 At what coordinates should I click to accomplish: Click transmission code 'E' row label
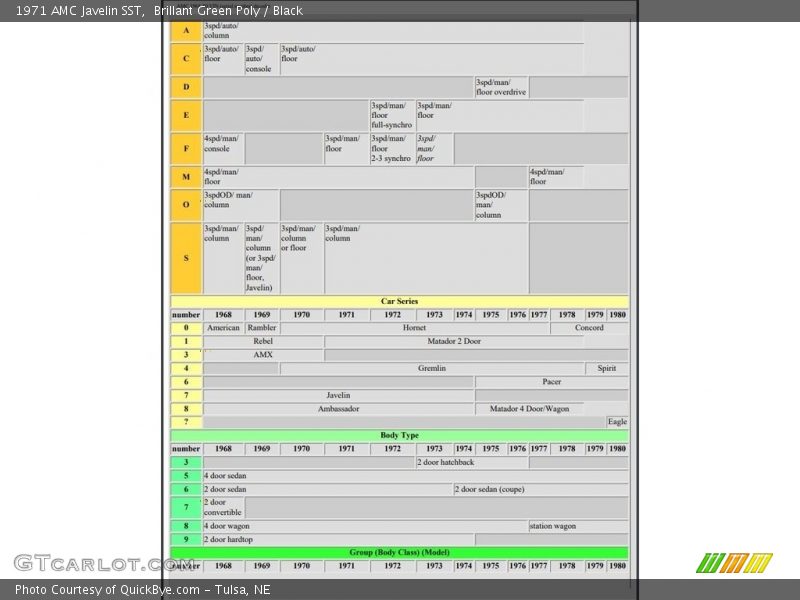coord(186,115)
